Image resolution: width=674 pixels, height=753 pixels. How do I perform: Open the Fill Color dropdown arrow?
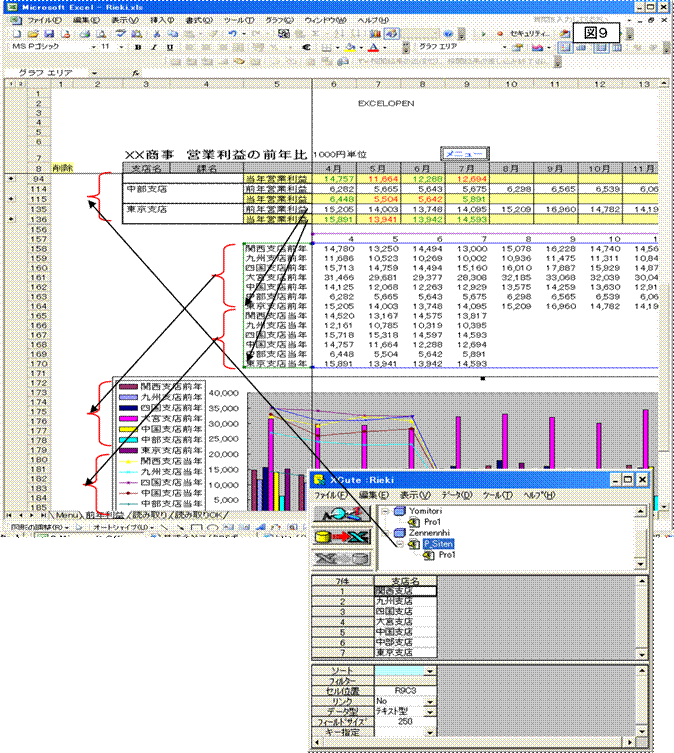(361, 48)
